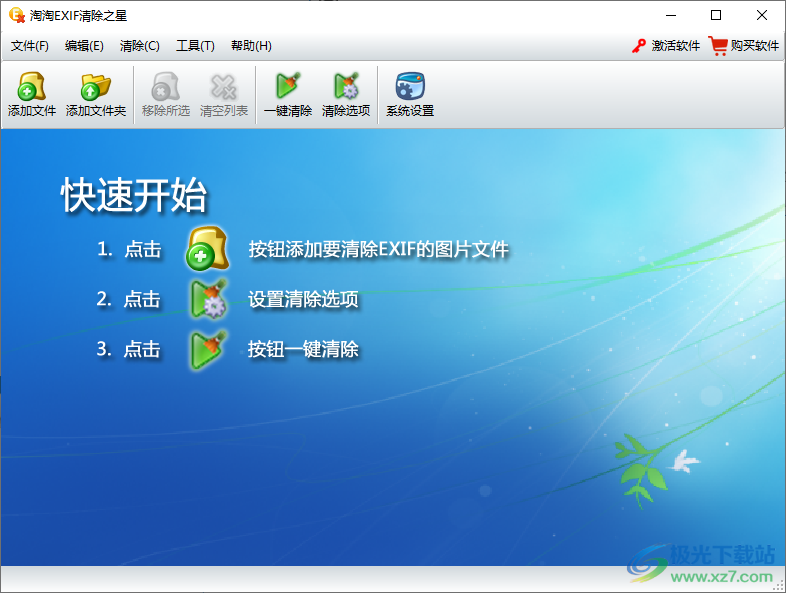This screenshot has height=593, width=786.
Task: Click the app logo in the title bar
Action: tap(17, 16)
